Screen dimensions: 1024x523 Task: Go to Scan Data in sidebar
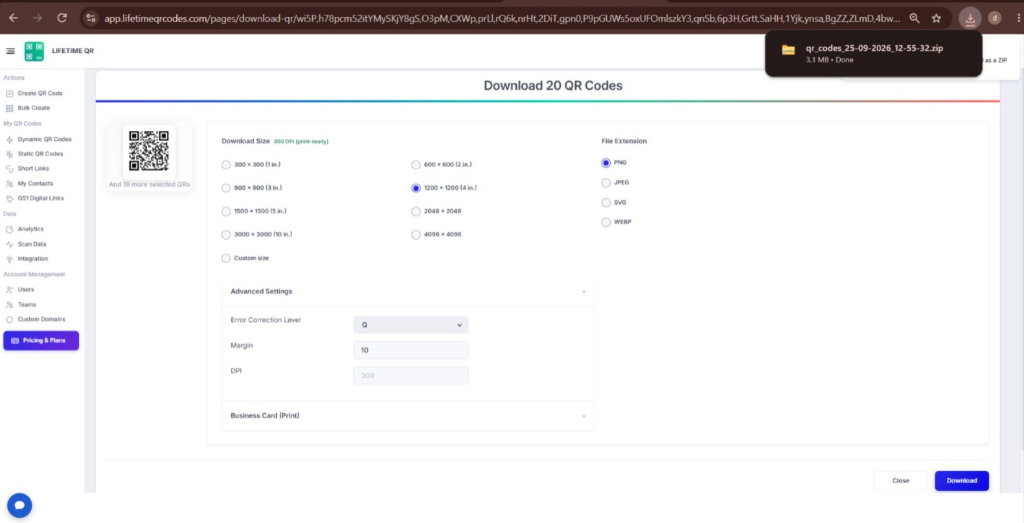pyautogui.click(x=32, y=244)
